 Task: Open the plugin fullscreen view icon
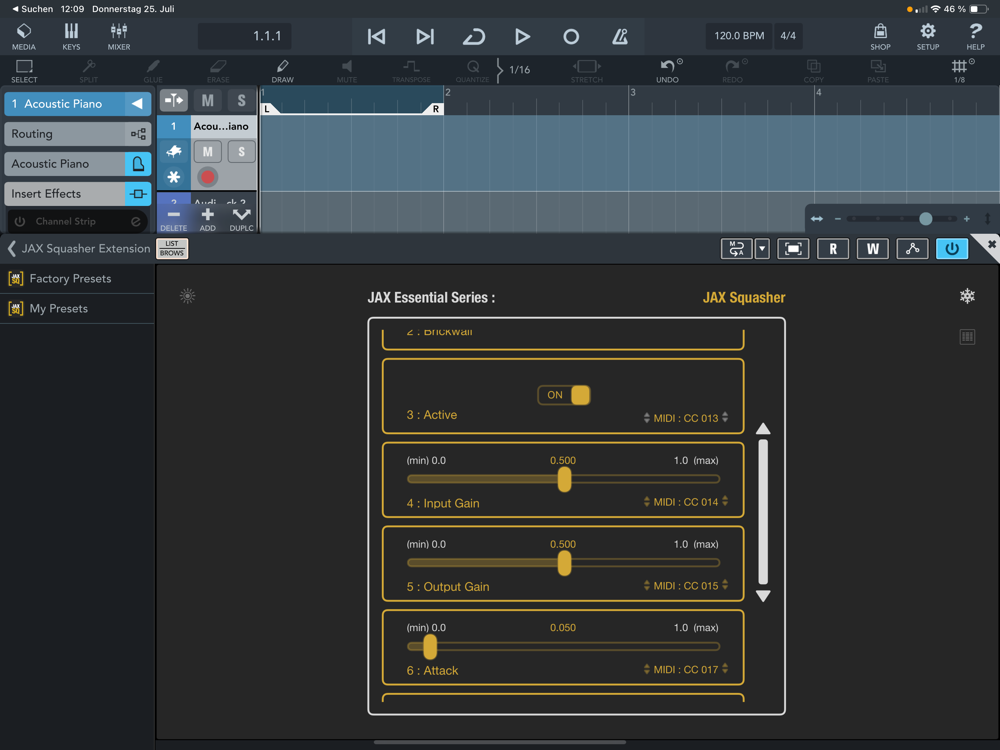pyautogui.click(x=793, y=249)
